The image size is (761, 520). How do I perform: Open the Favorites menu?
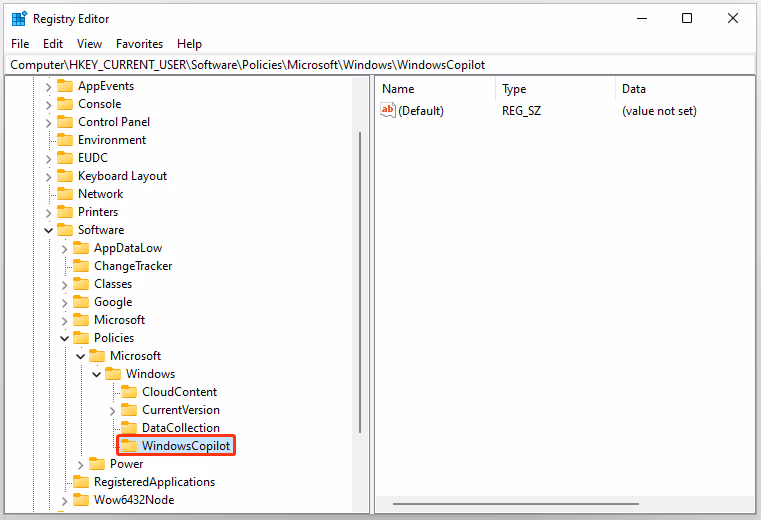click(x=139, y=44)
